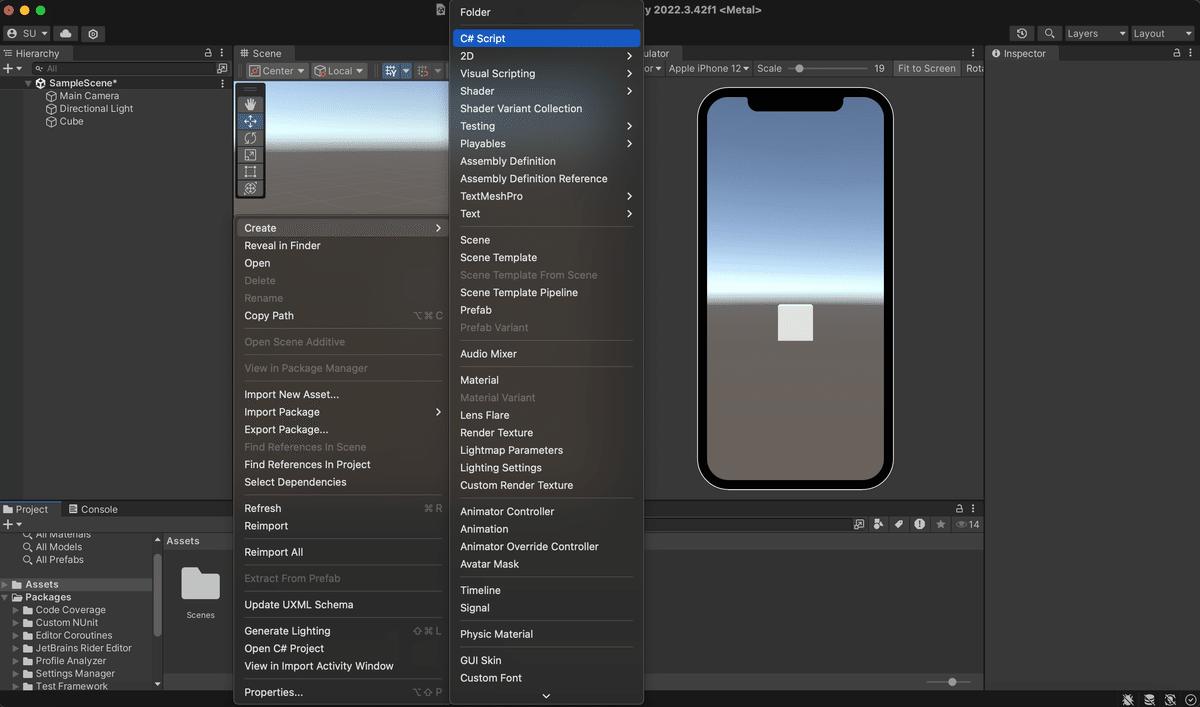Viewport: 1200px width, 707px height.
Task: Choose C# Script from Create submenu
Action: [546, 38]
